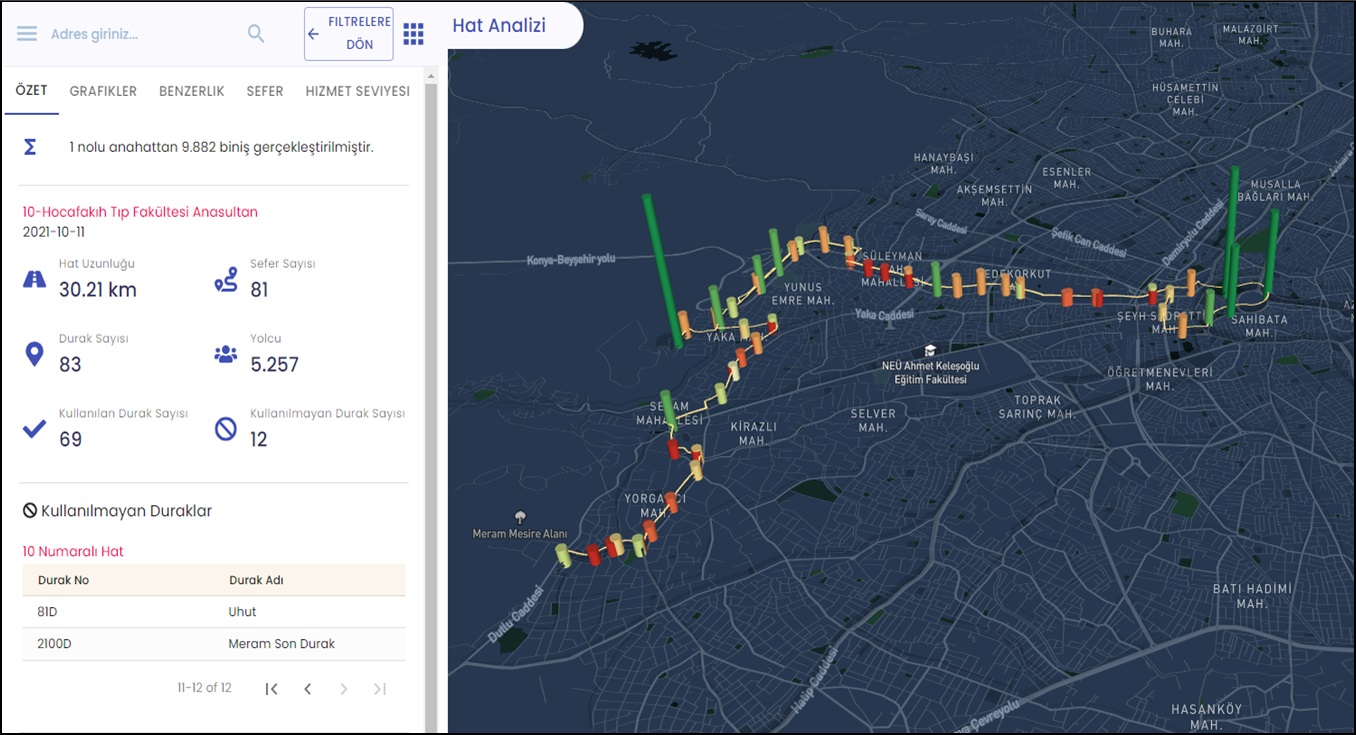Click the sigma summary icon
This screenshot has height=735, width=1356.
30,147
